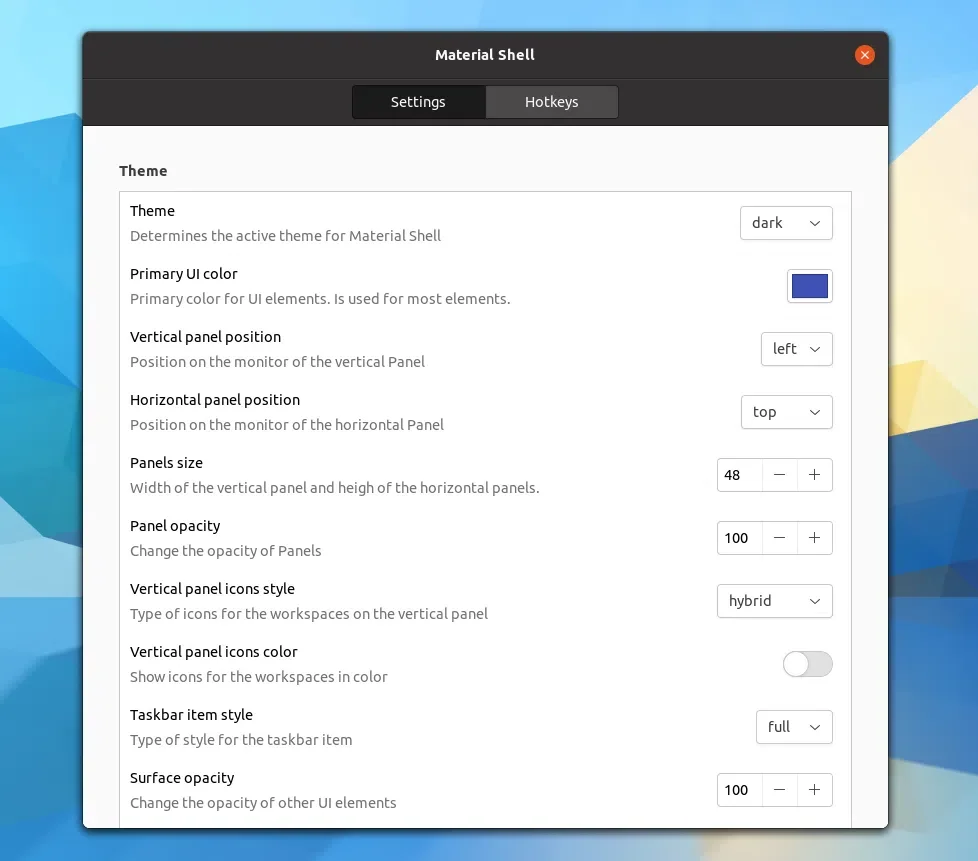Click the 'Theme' section heading
The image size is (978, 861).
143,171
